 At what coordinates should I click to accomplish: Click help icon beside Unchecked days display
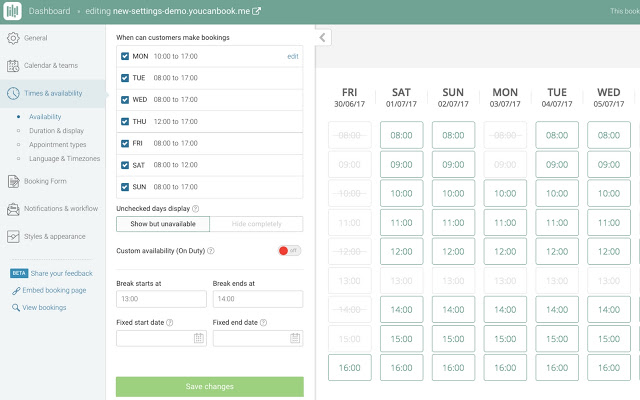[x=194, y=208]
